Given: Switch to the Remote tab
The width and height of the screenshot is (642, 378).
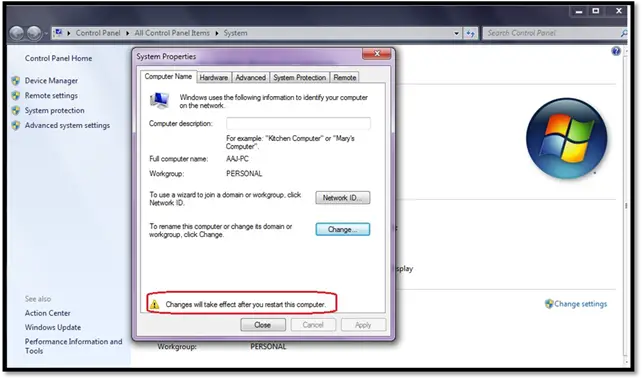Looking at the screenshot, I should [x=344, y=77].
